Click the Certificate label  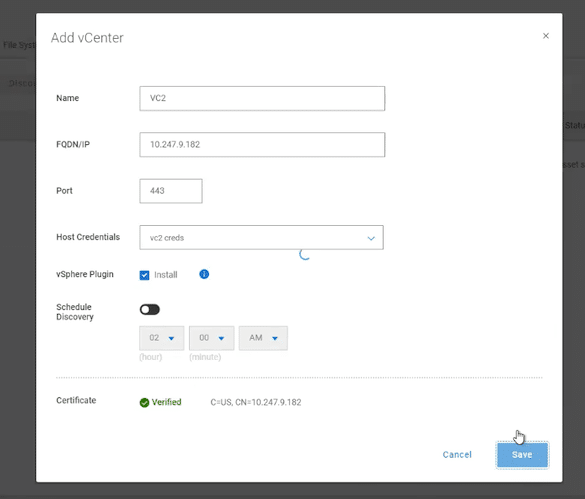click(76, 400)
